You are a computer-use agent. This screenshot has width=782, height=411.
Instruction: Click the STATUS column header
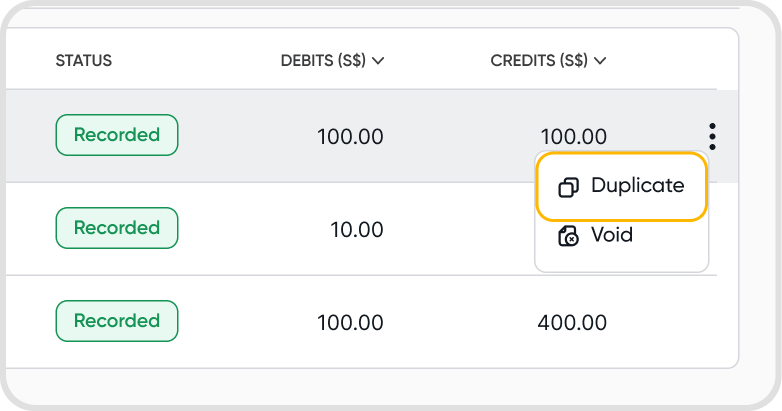point(84,61)
